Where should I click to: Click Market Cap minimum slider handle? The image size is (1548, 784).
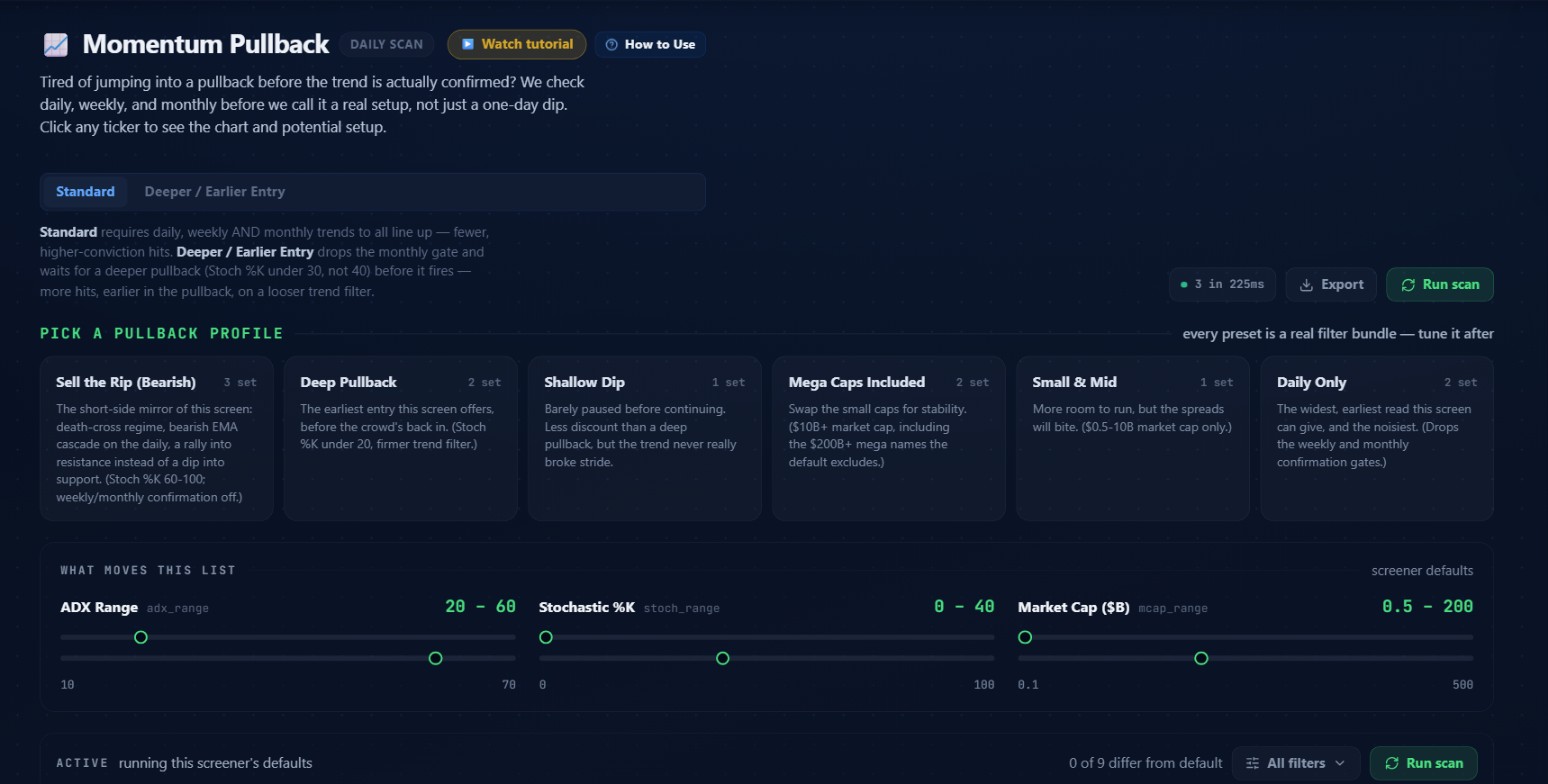(x=1025, y=637)
